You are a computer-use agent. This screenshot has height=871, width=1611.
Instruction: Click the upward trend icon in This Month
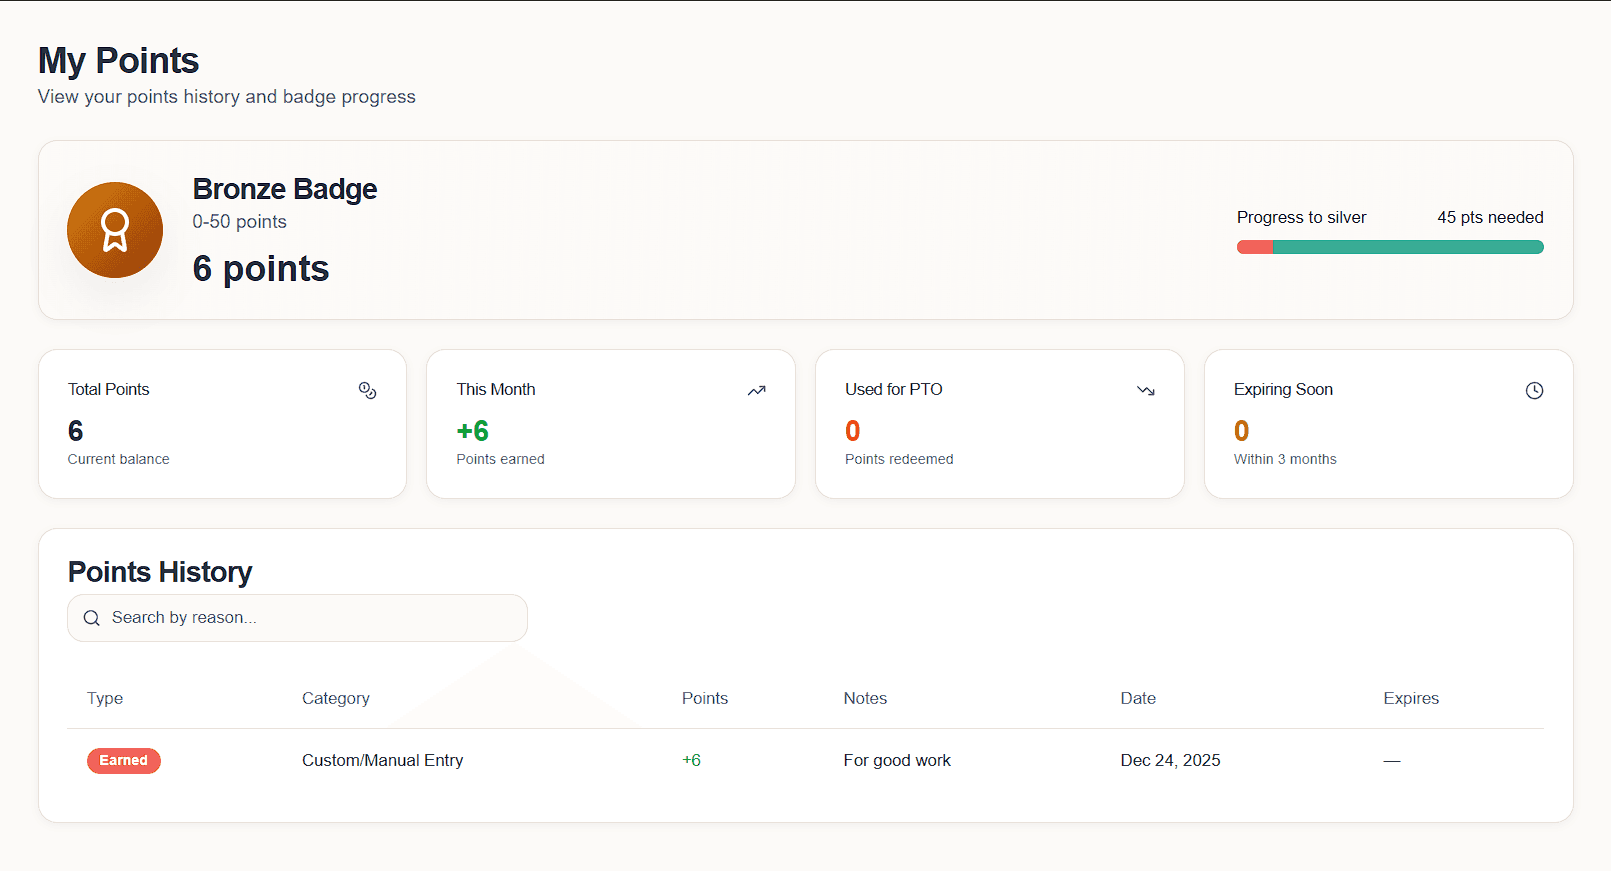tap(756, 391)
